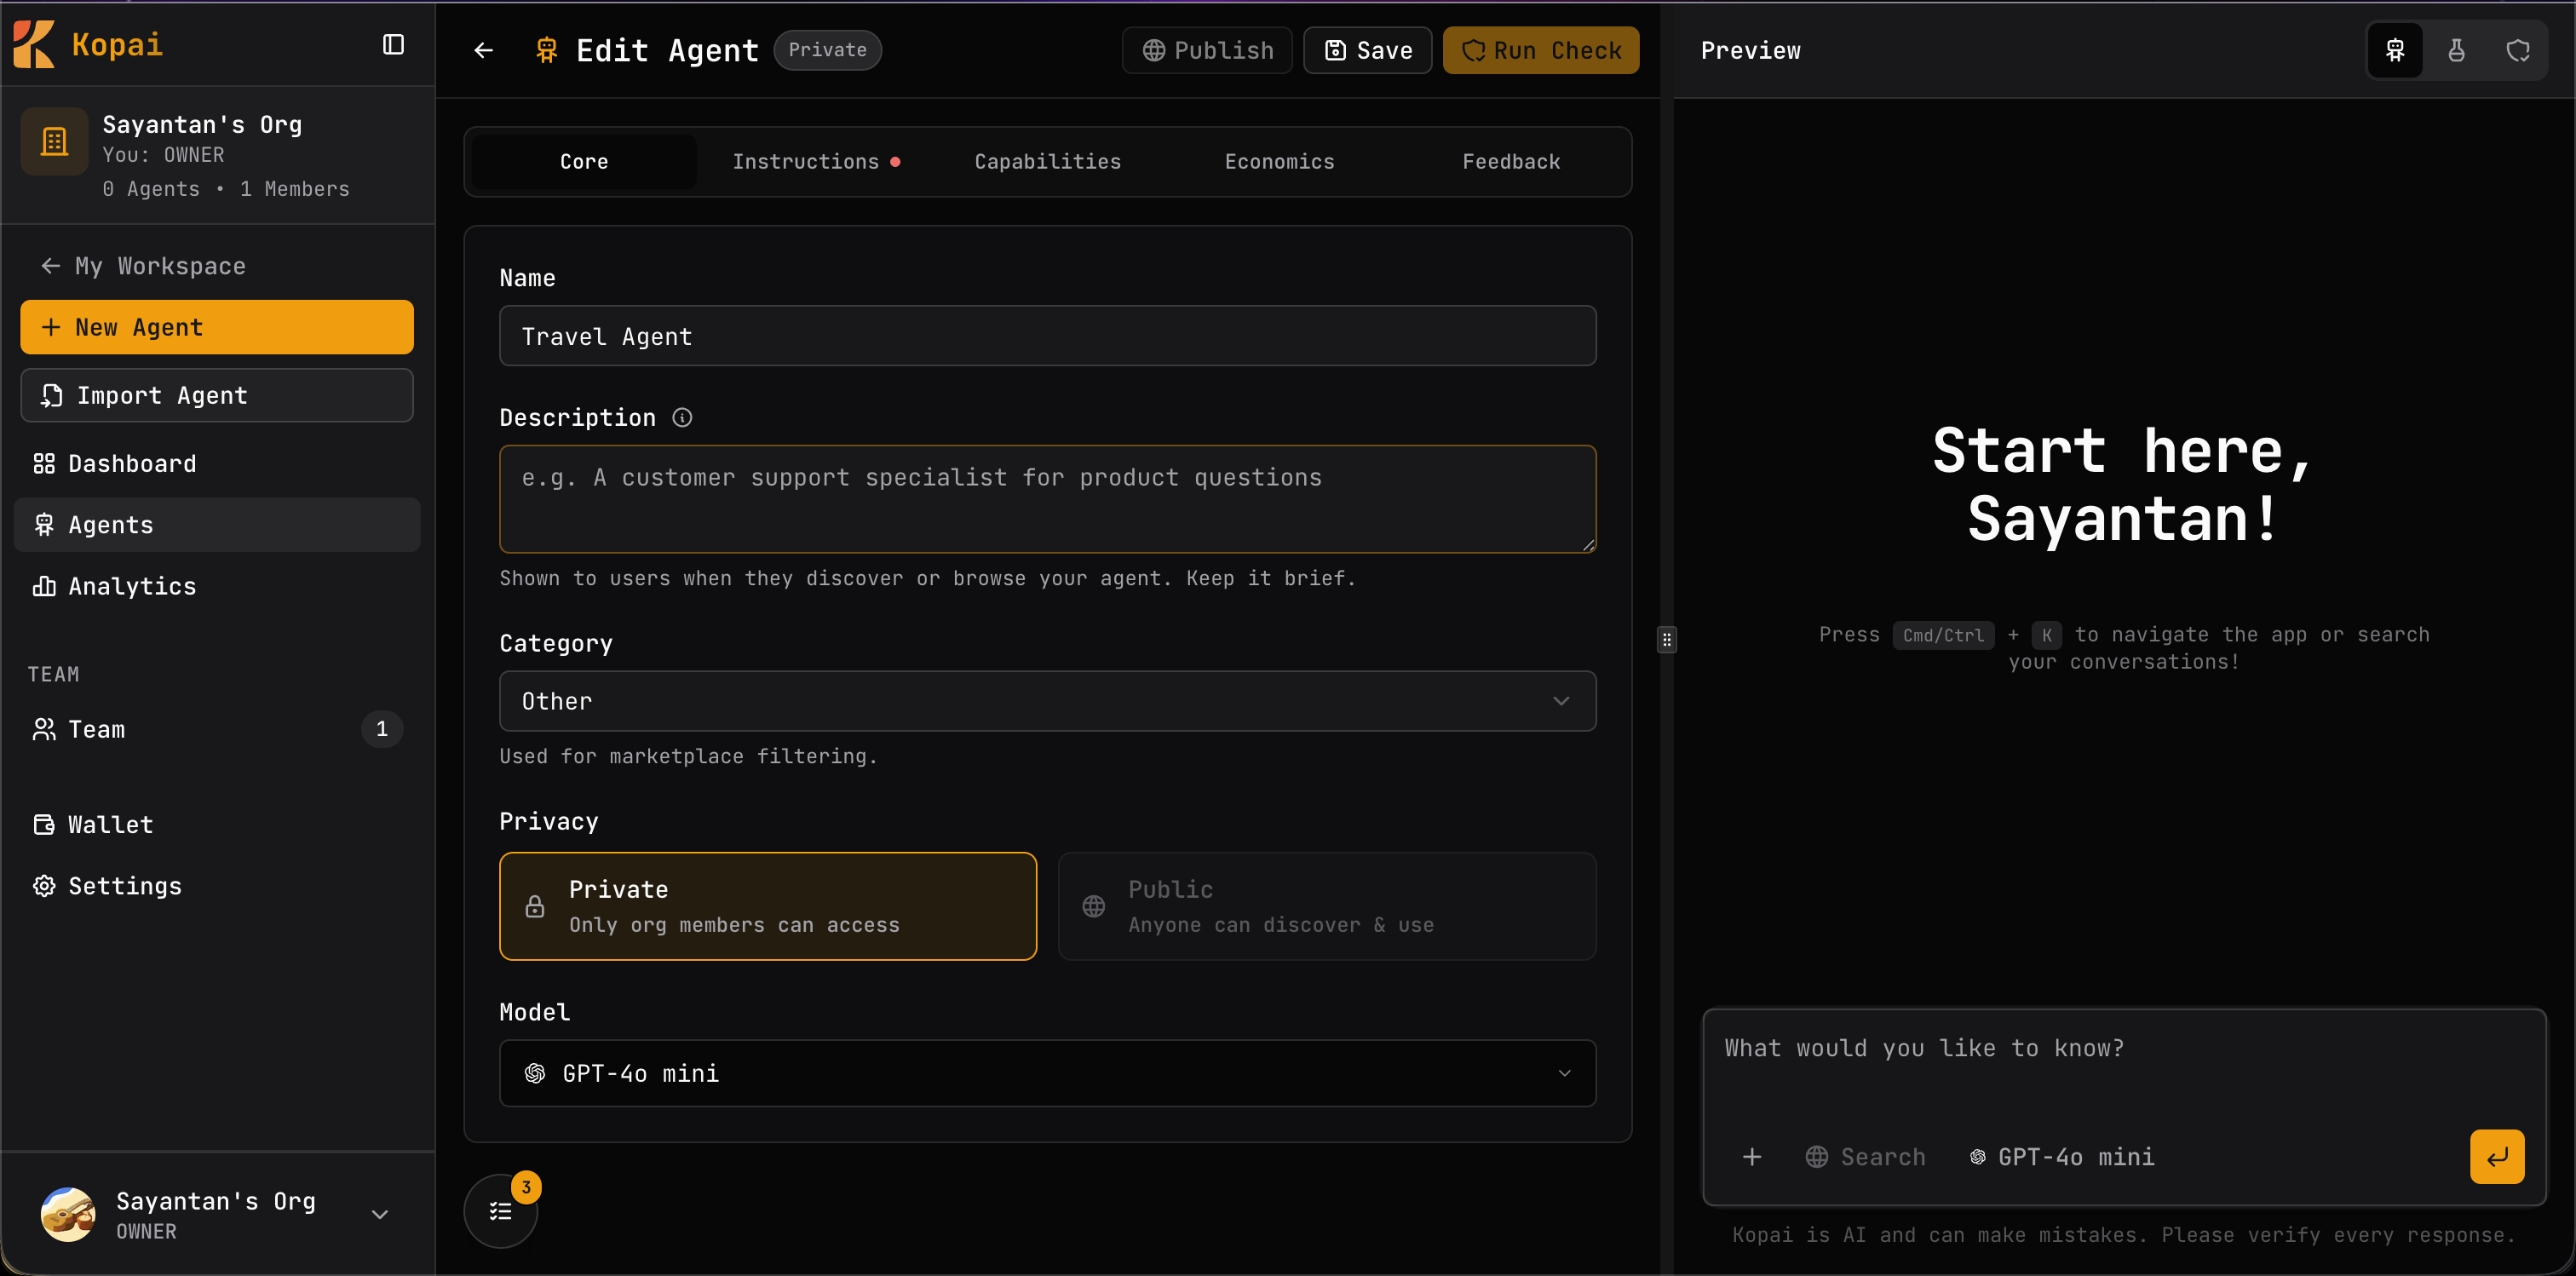
Task: Click the Name field containing Travel Agent
Action: pos(1047,336)
